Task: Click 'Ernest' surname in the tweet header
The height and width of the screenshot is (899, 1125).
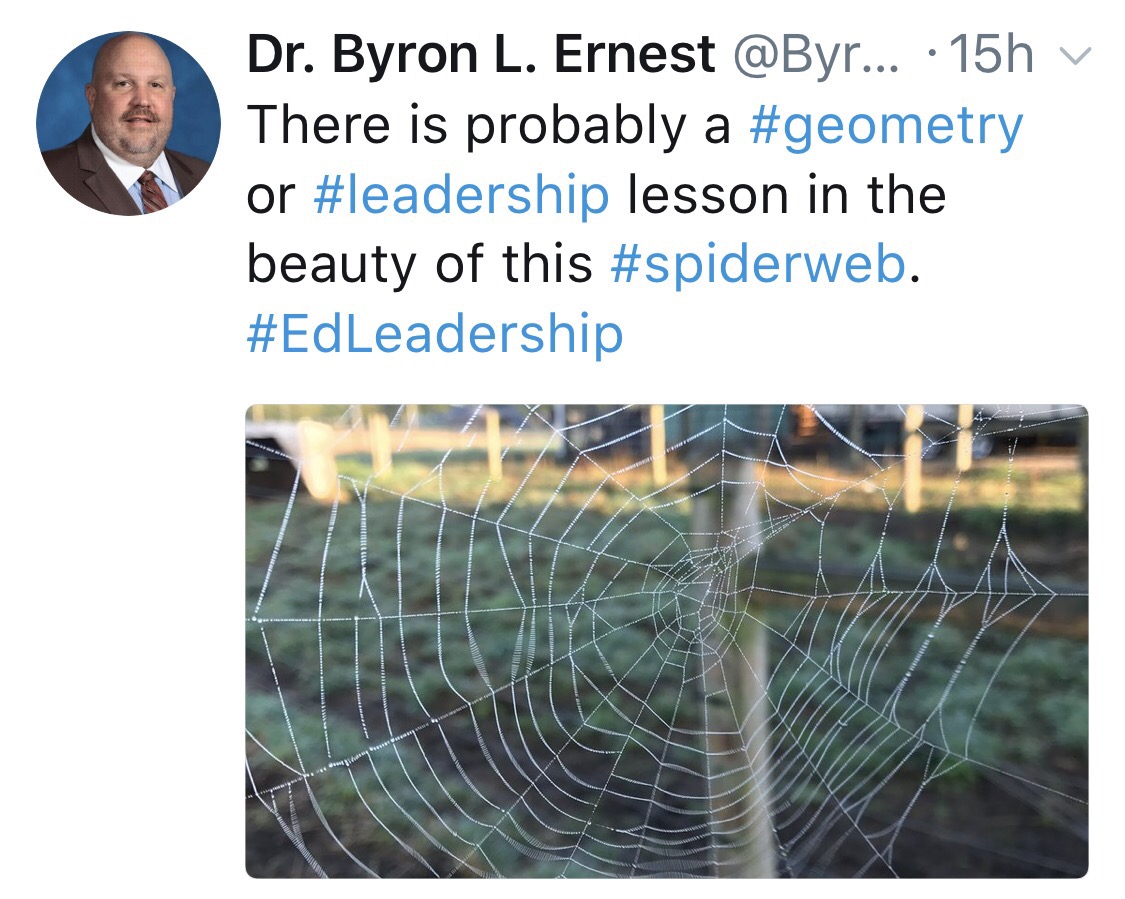Action: tap(634, 56)
